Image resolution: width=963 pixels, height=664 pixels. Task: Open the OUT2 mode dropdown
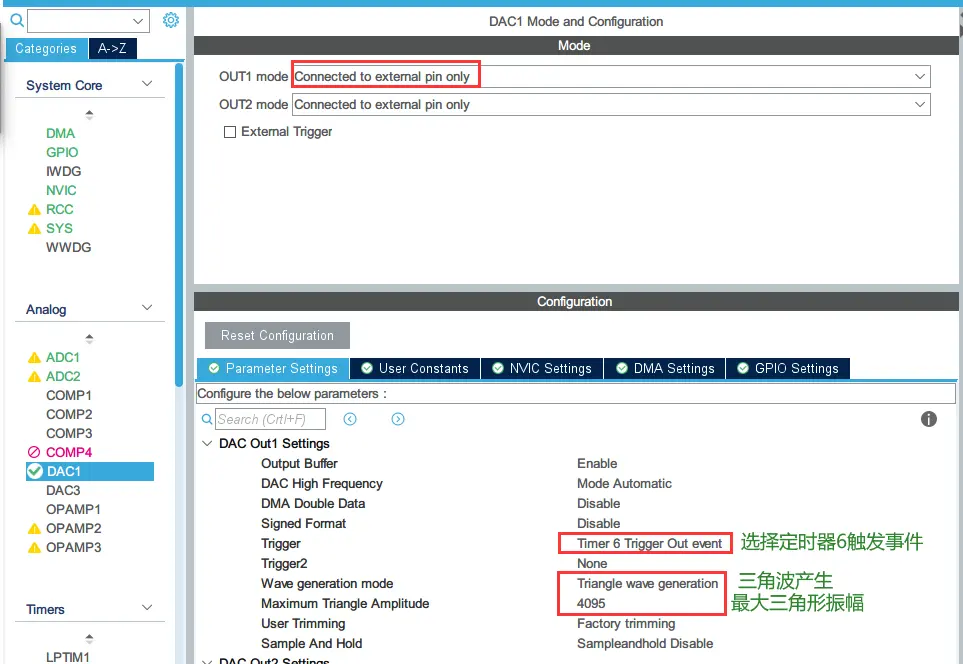[919, 105]
